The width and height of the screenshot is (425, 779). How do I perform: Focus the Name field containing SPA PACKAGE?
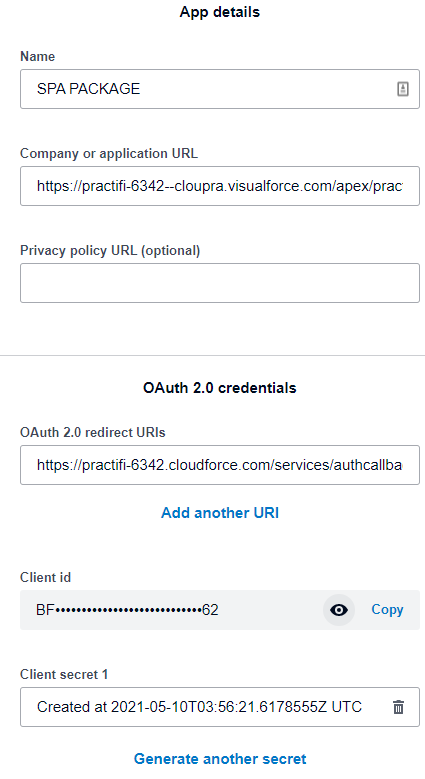click(220, 89)
